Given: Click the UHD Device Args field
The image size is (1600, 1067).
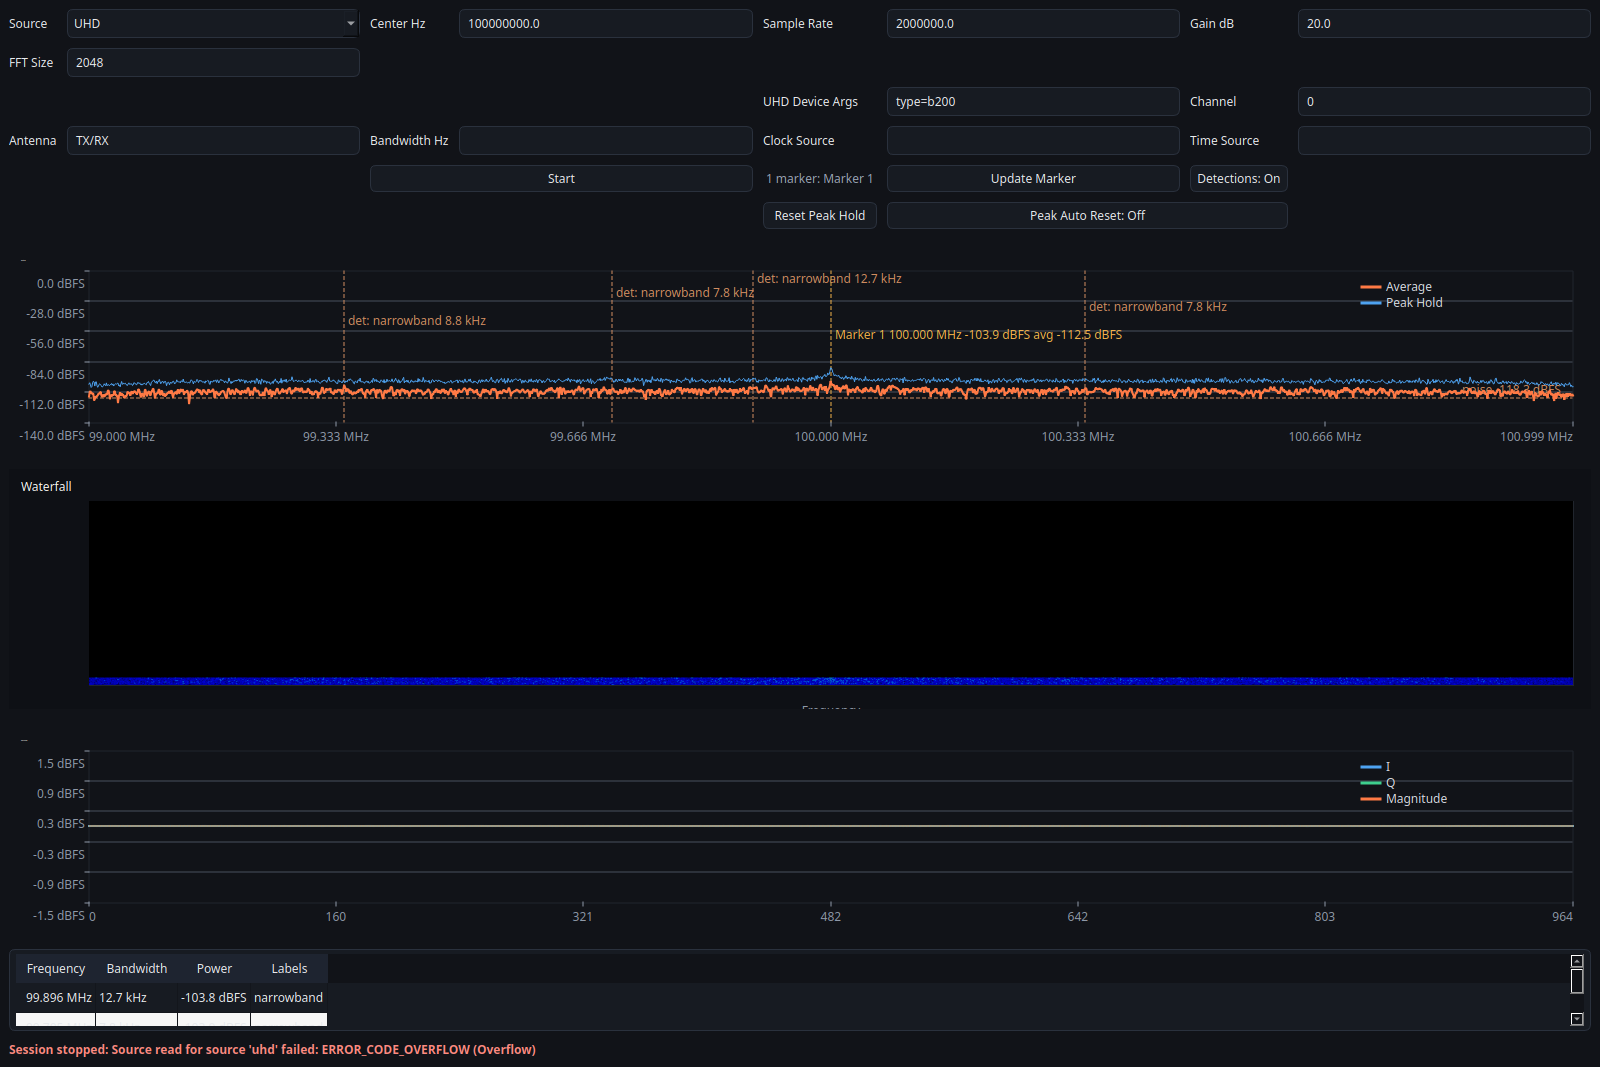Looking at the screenshot, I should pyautogui.click(x=1032, y=101).
